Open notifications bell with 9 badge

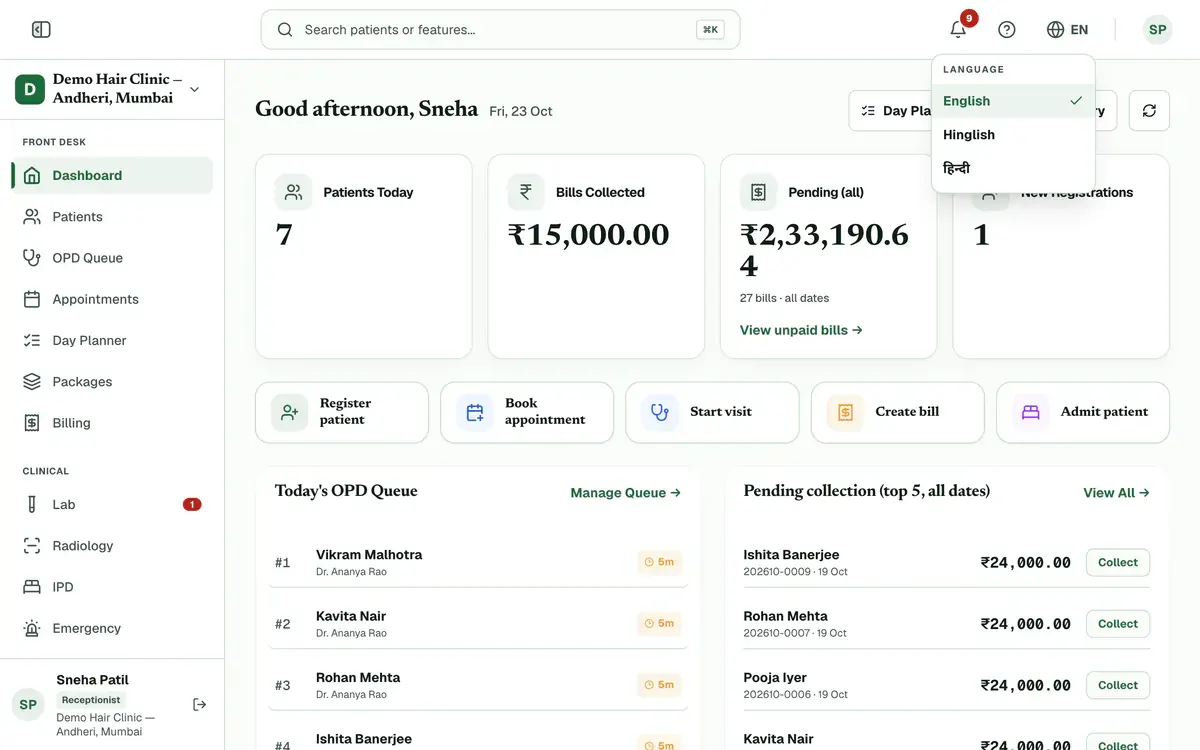958,30
